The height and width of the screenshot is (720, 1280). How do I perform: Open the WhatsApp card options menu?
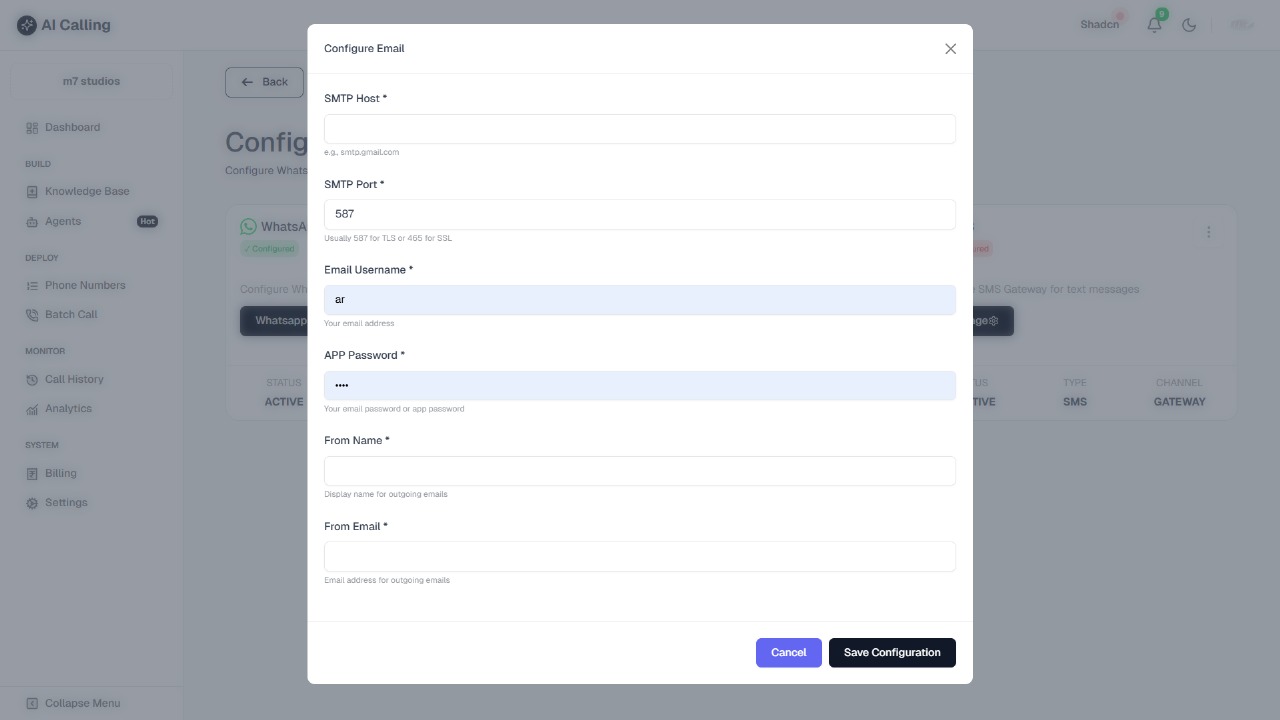pos(1209,231)
